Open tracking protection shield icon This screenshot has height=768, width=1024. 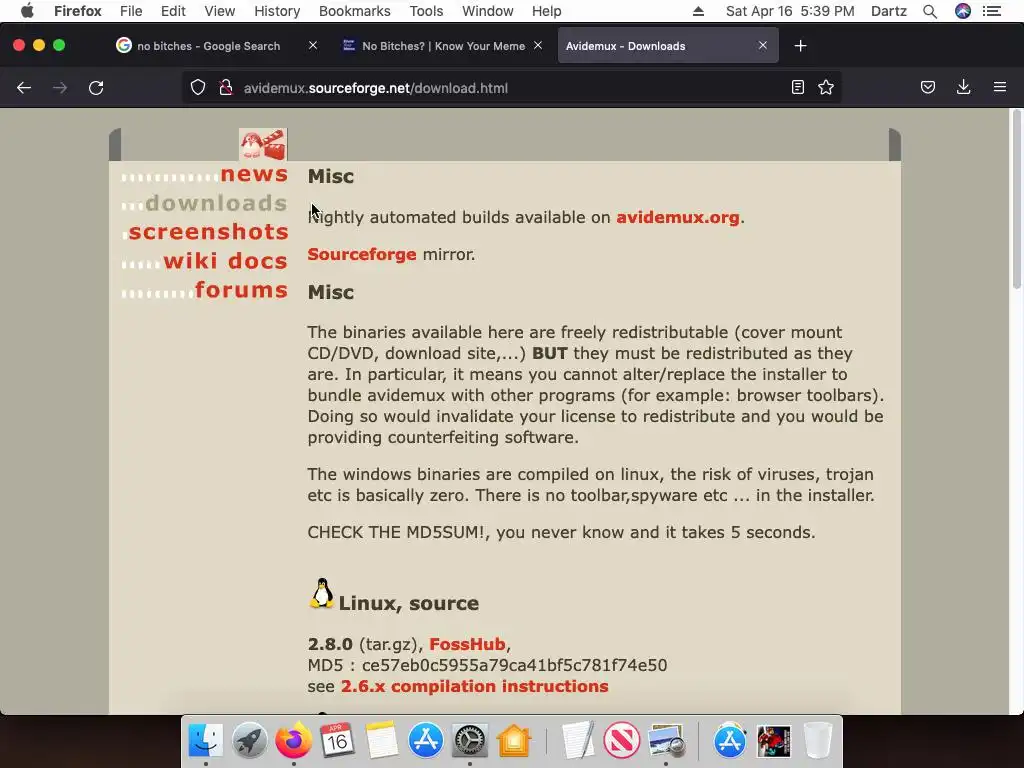[x=198, y=88]
